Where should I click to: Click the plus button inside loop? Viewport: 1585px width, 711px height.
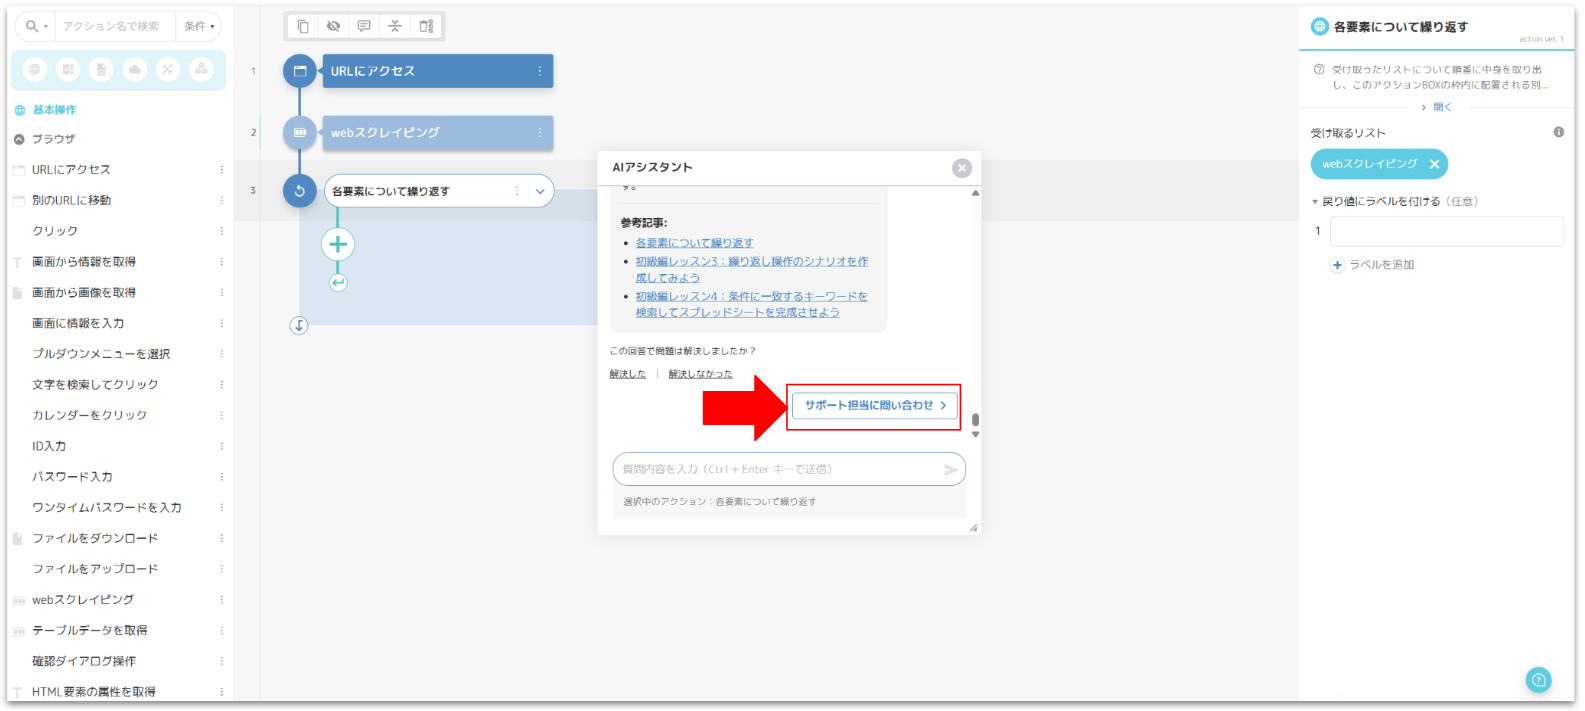click(338, 244)
